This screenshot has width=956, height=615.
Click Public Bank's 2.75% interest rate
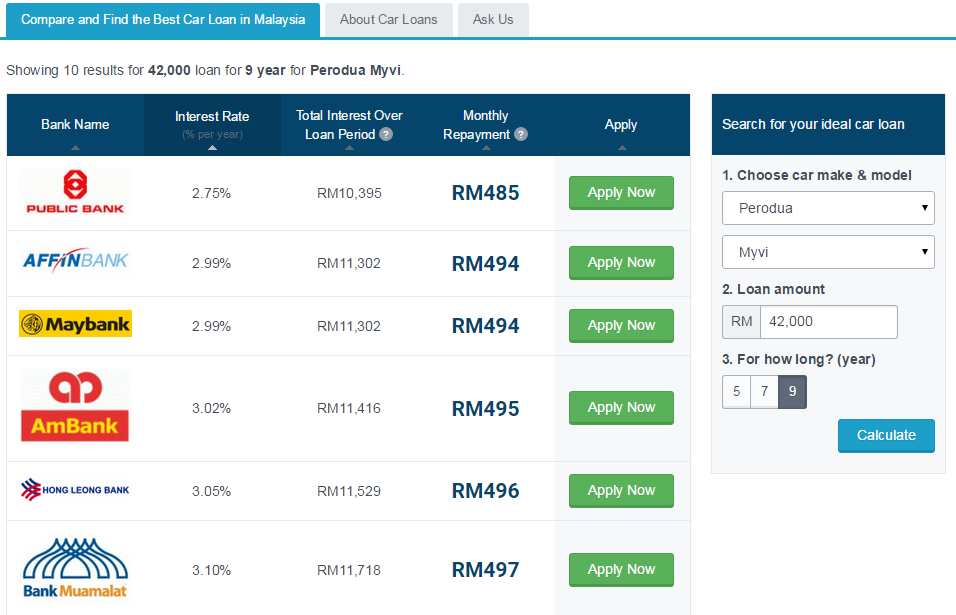click(212, 193)
